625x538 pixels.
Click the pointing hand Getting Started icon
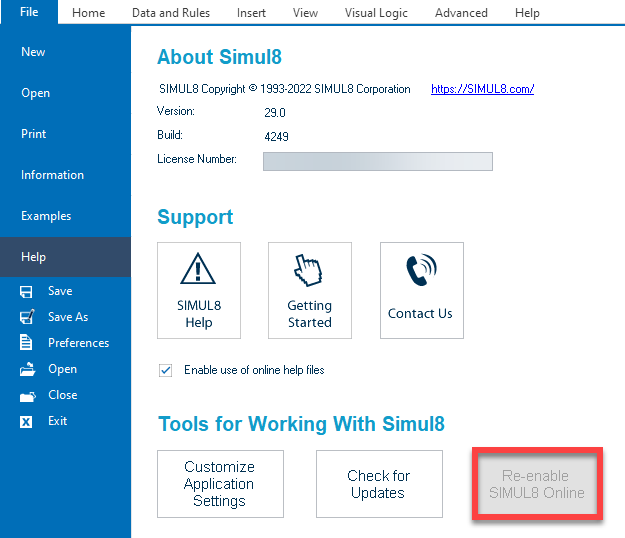[x=308, y=270]
